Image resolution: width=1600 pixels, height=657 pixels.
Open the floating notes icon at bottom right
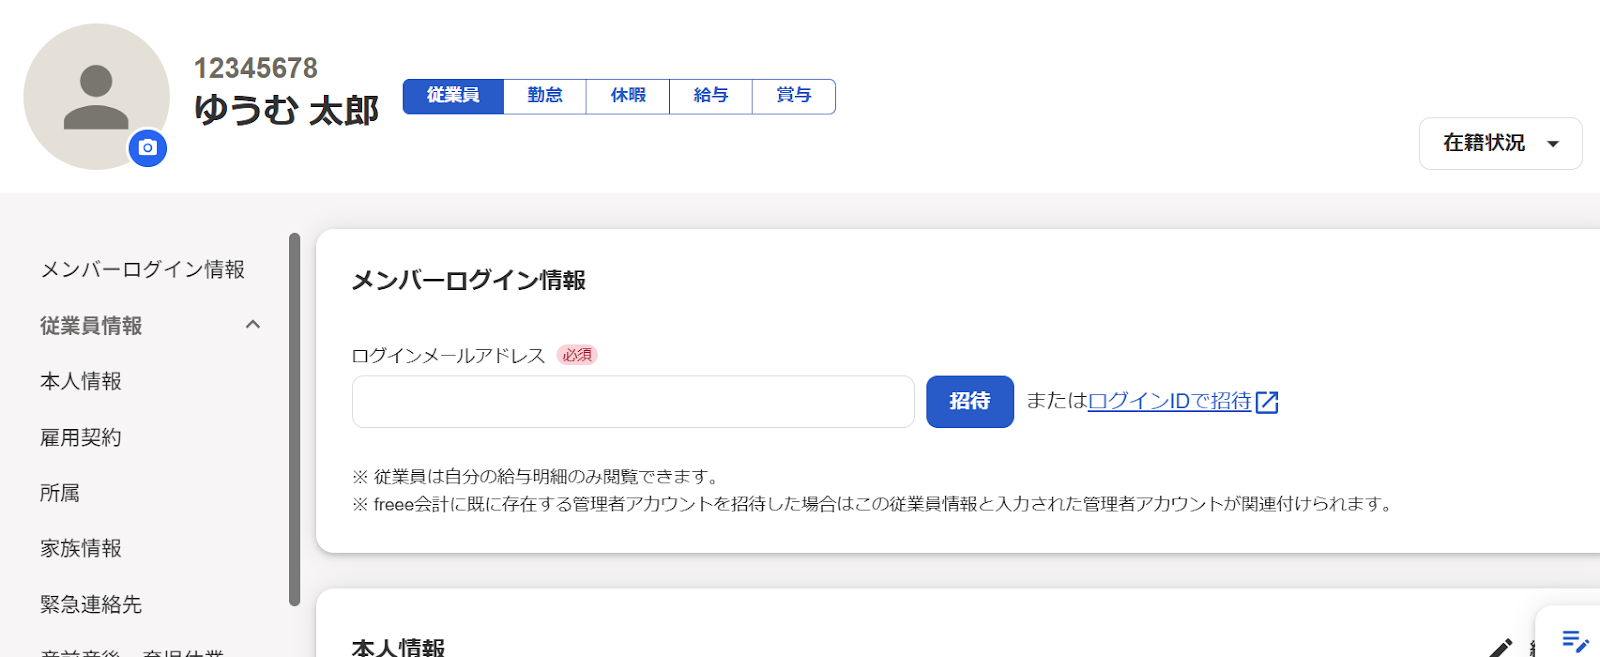tap(1575, 640)
